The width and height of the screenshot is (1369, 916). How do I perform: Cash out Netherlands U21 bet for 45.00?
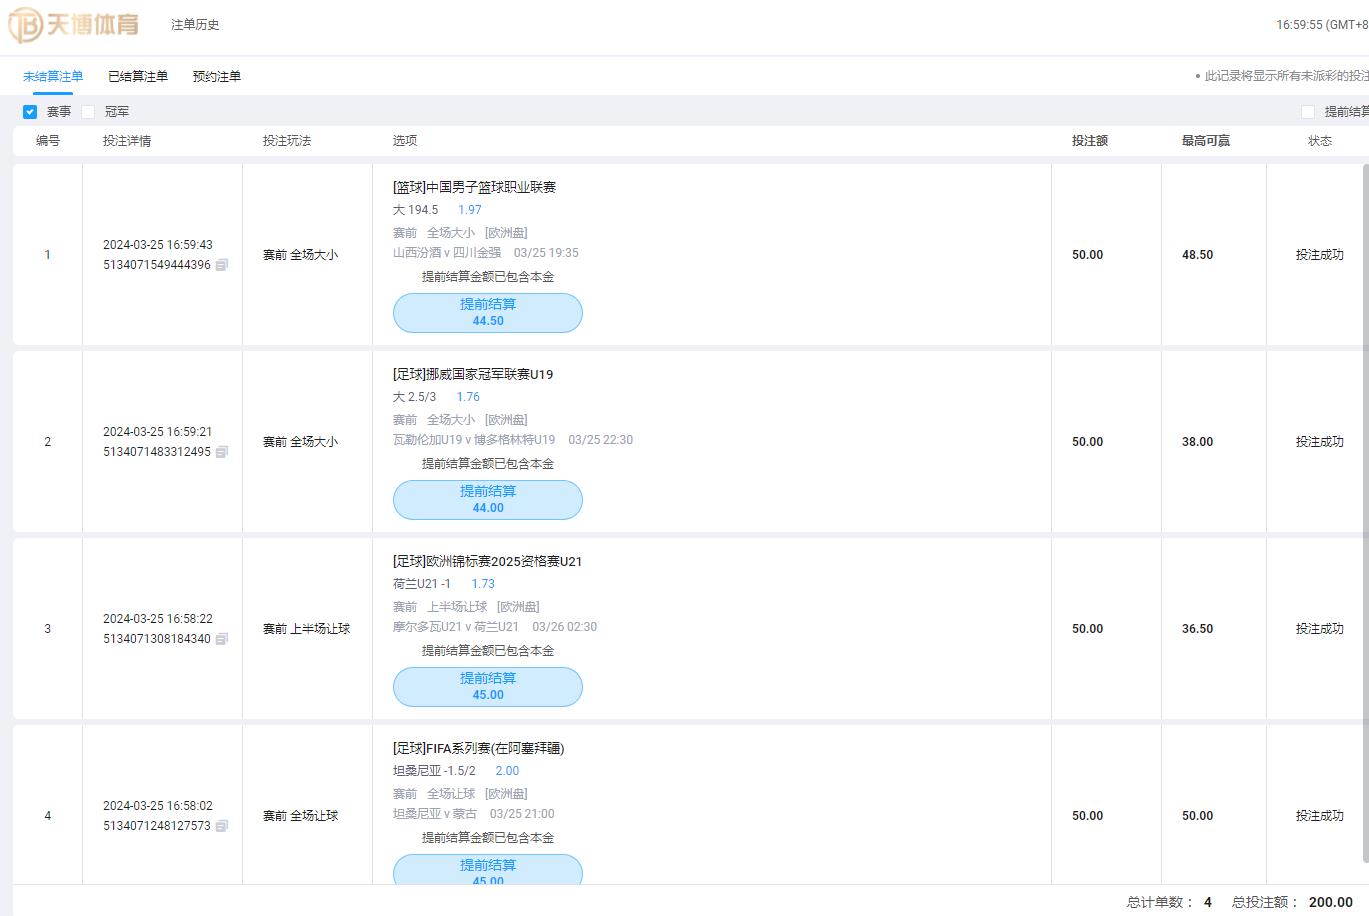(488, 687)
